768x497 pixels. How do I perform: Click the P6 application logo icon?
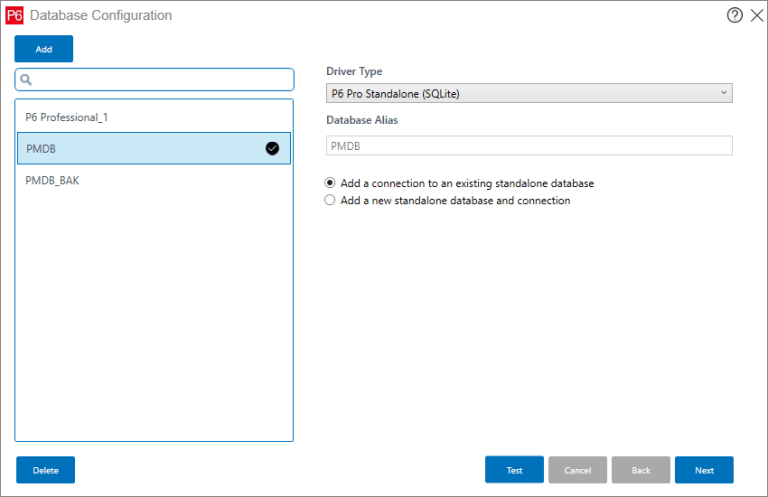[x=14, y=15]
